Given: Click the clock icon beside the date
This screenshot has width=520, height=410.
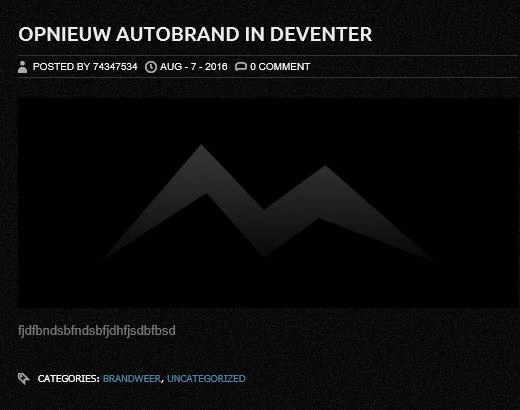Looking at the screenshot, I should point(151,67).
